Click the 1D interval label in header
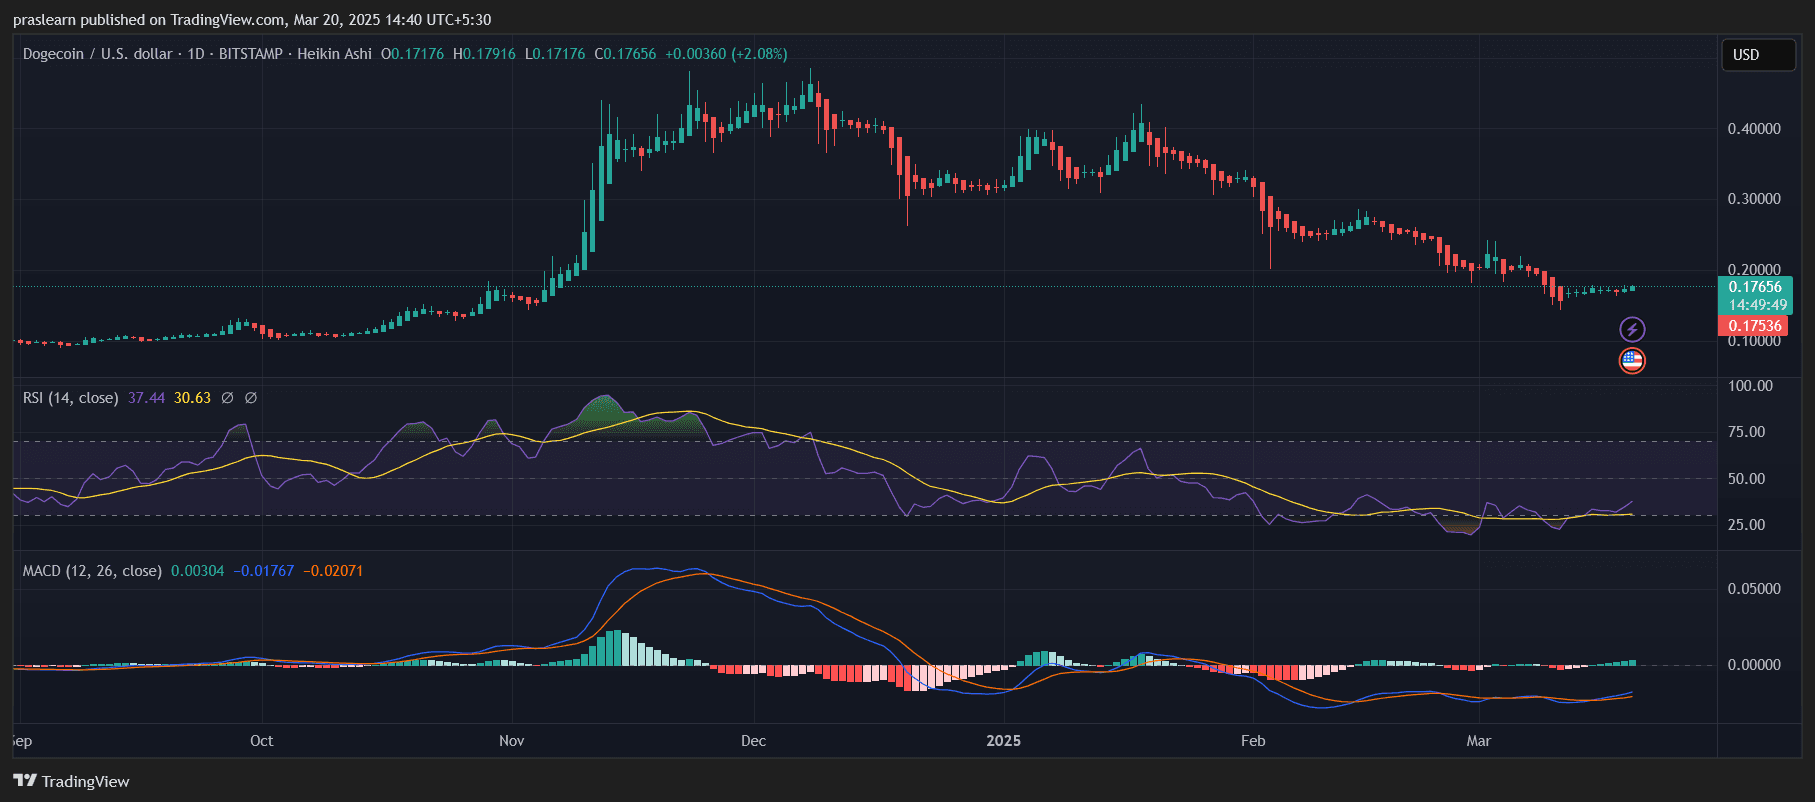The width and height of the screenshot is (1815, 802). point(196,54)
